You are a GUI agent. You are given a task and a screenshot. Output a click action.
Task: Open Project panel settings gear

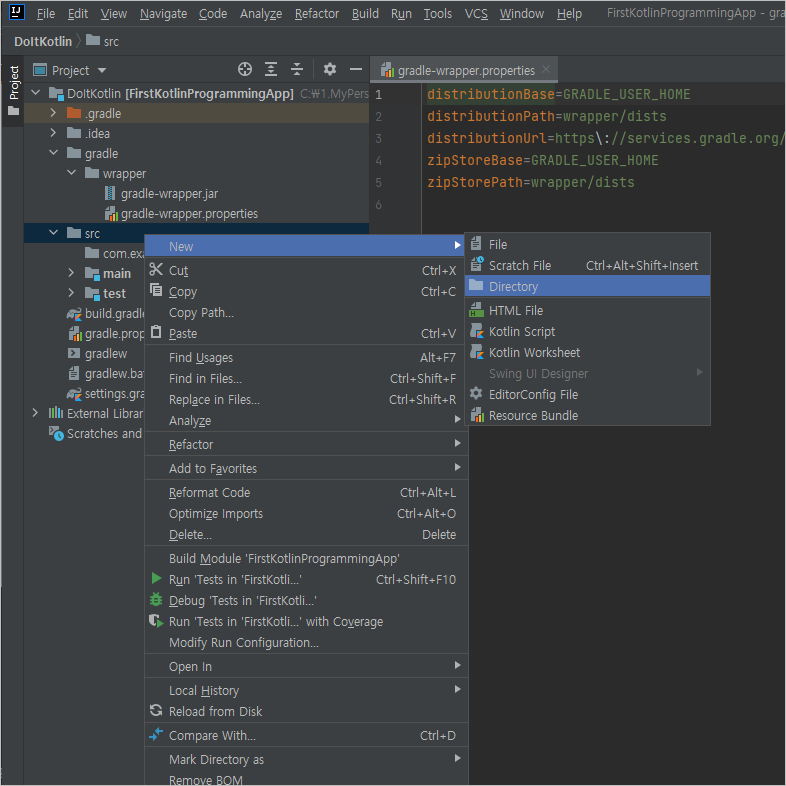(x=329, y=69)
